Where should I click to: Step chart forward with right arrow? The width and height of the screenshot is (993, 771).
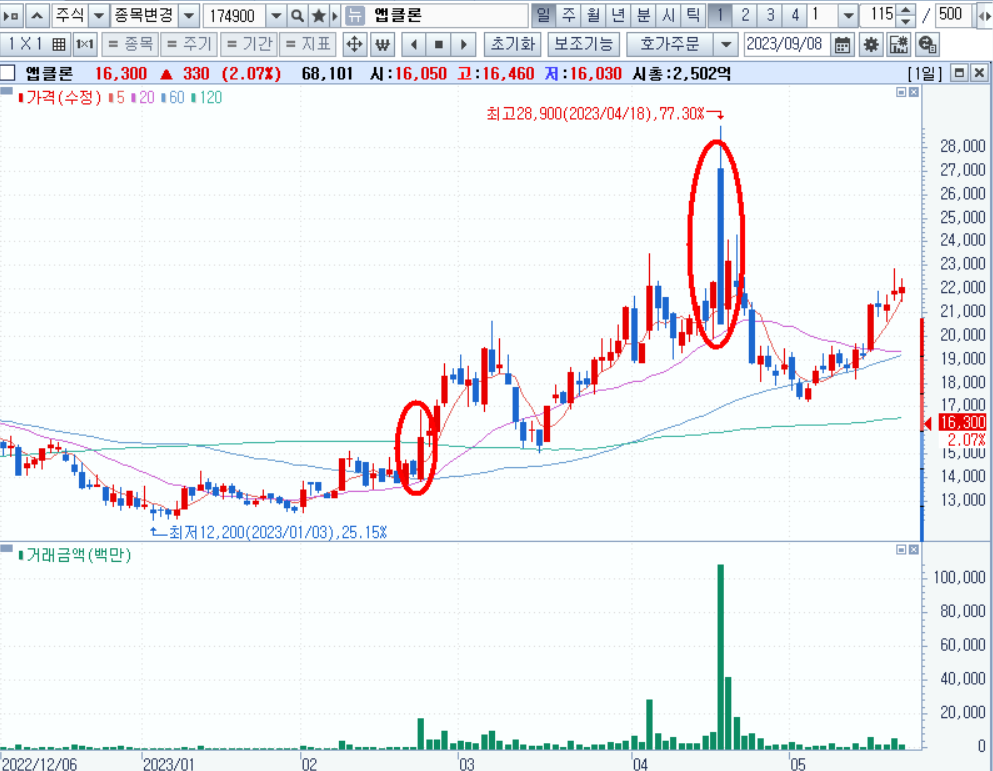[464, 44]
